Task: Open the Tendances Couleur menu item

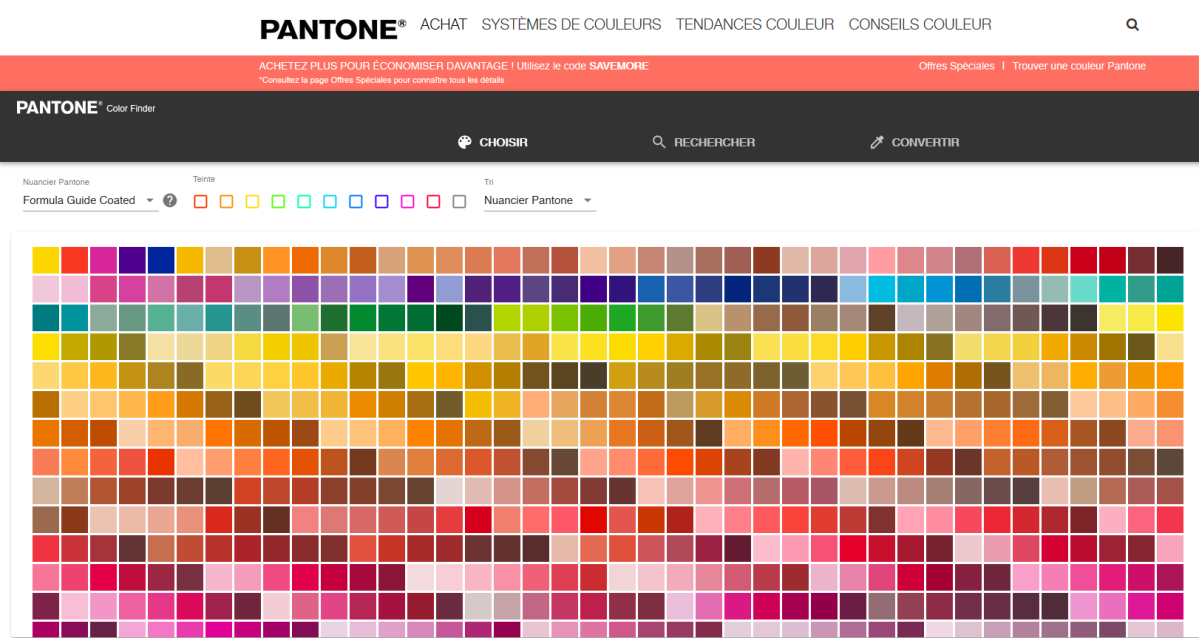Action: (754, 25)
